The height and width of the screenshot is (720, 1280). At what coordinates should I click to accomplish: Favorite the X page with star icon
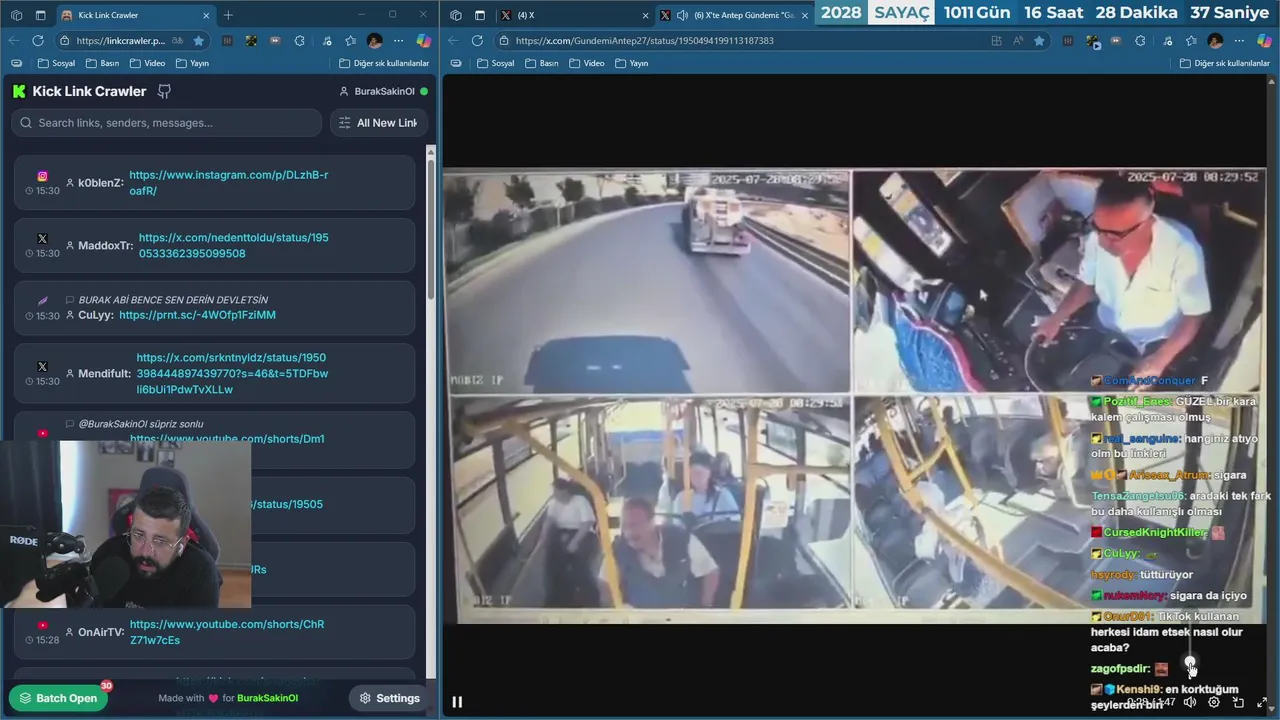pos(1039,40)
